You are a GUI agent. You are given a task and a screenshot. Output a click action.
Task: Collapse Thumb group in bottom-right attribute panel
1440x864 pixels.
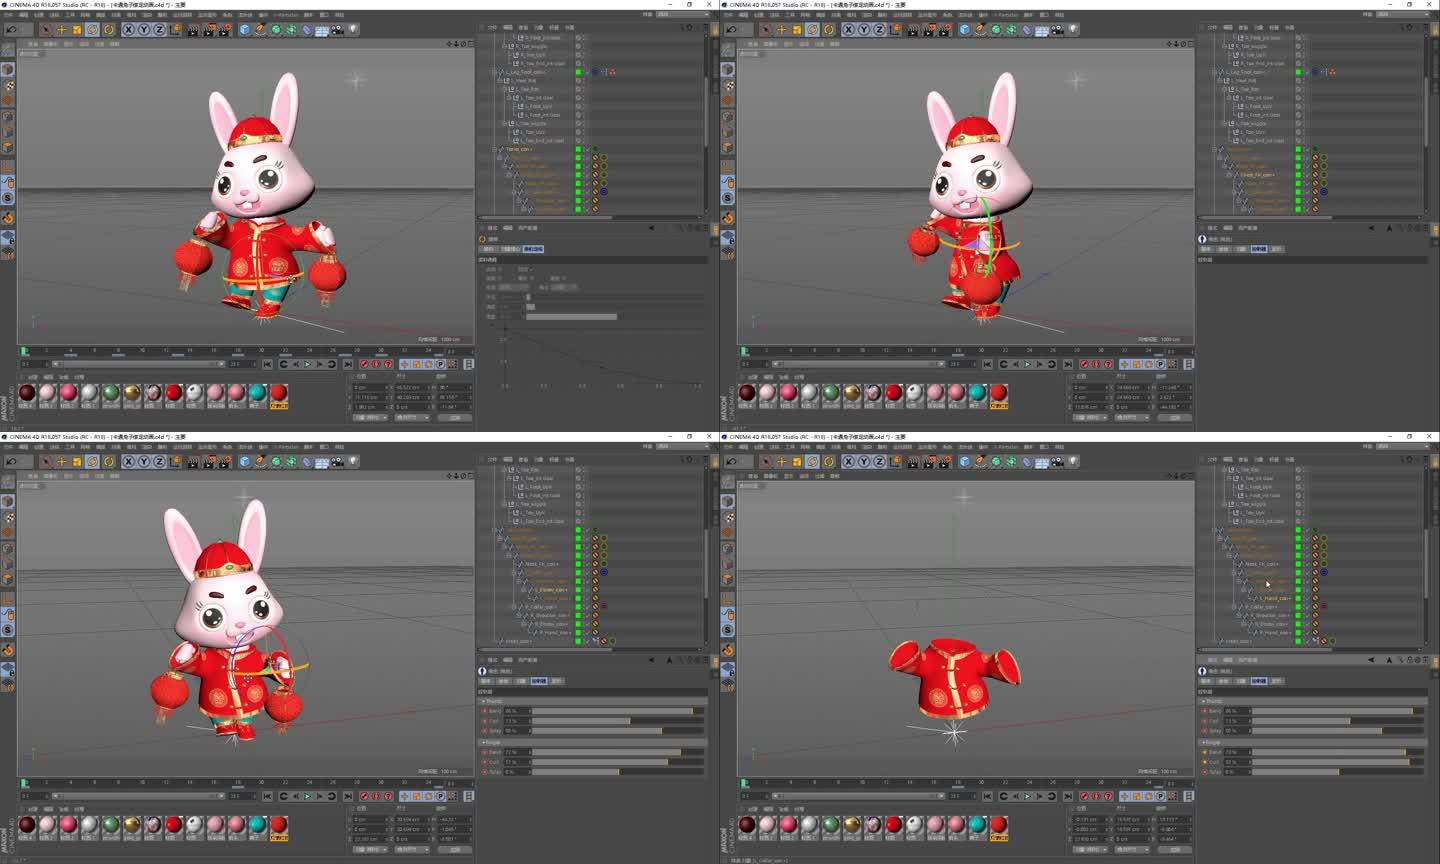click(x=1203, y=701)
